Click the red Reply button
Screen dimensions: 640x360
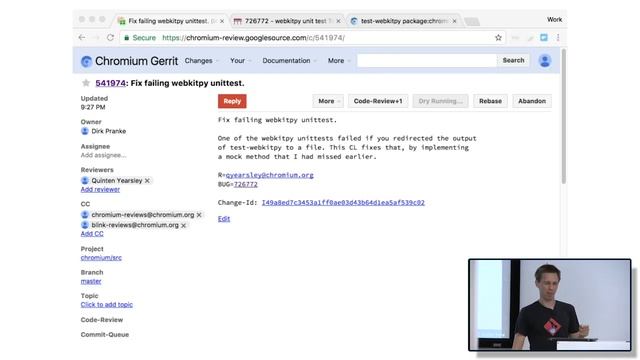point(232,101)
